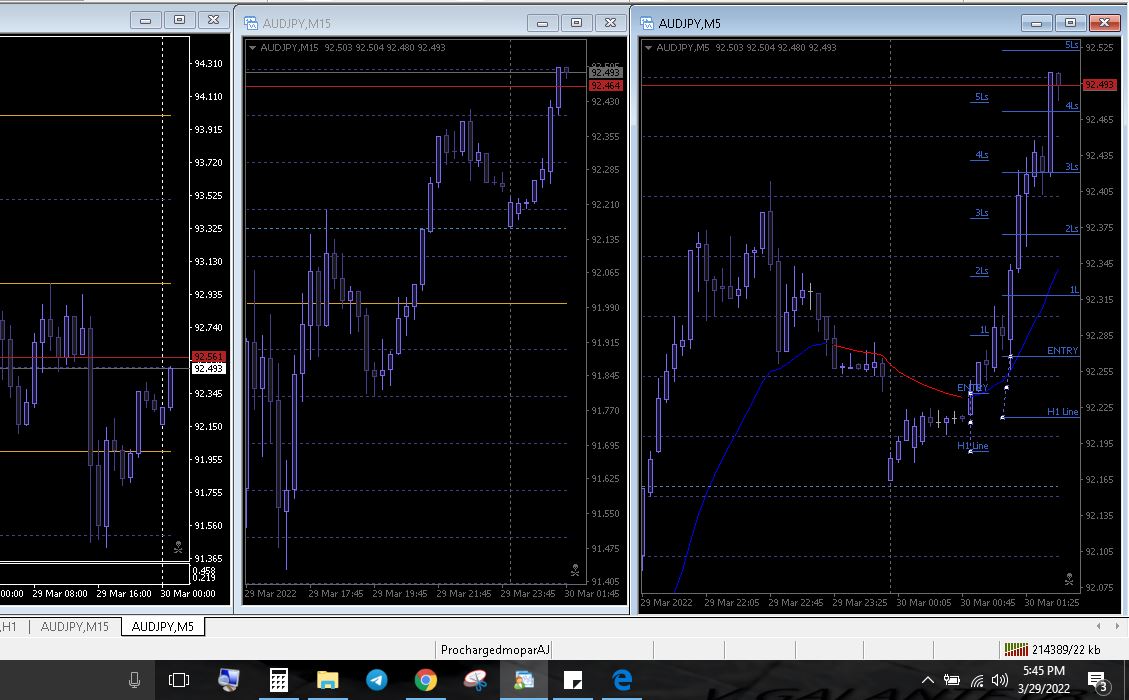Click the AUDJPY,M5 window chart icon
Image resolution: width=1129 pixels, height=700 pixels.
[x=647, y=23]
